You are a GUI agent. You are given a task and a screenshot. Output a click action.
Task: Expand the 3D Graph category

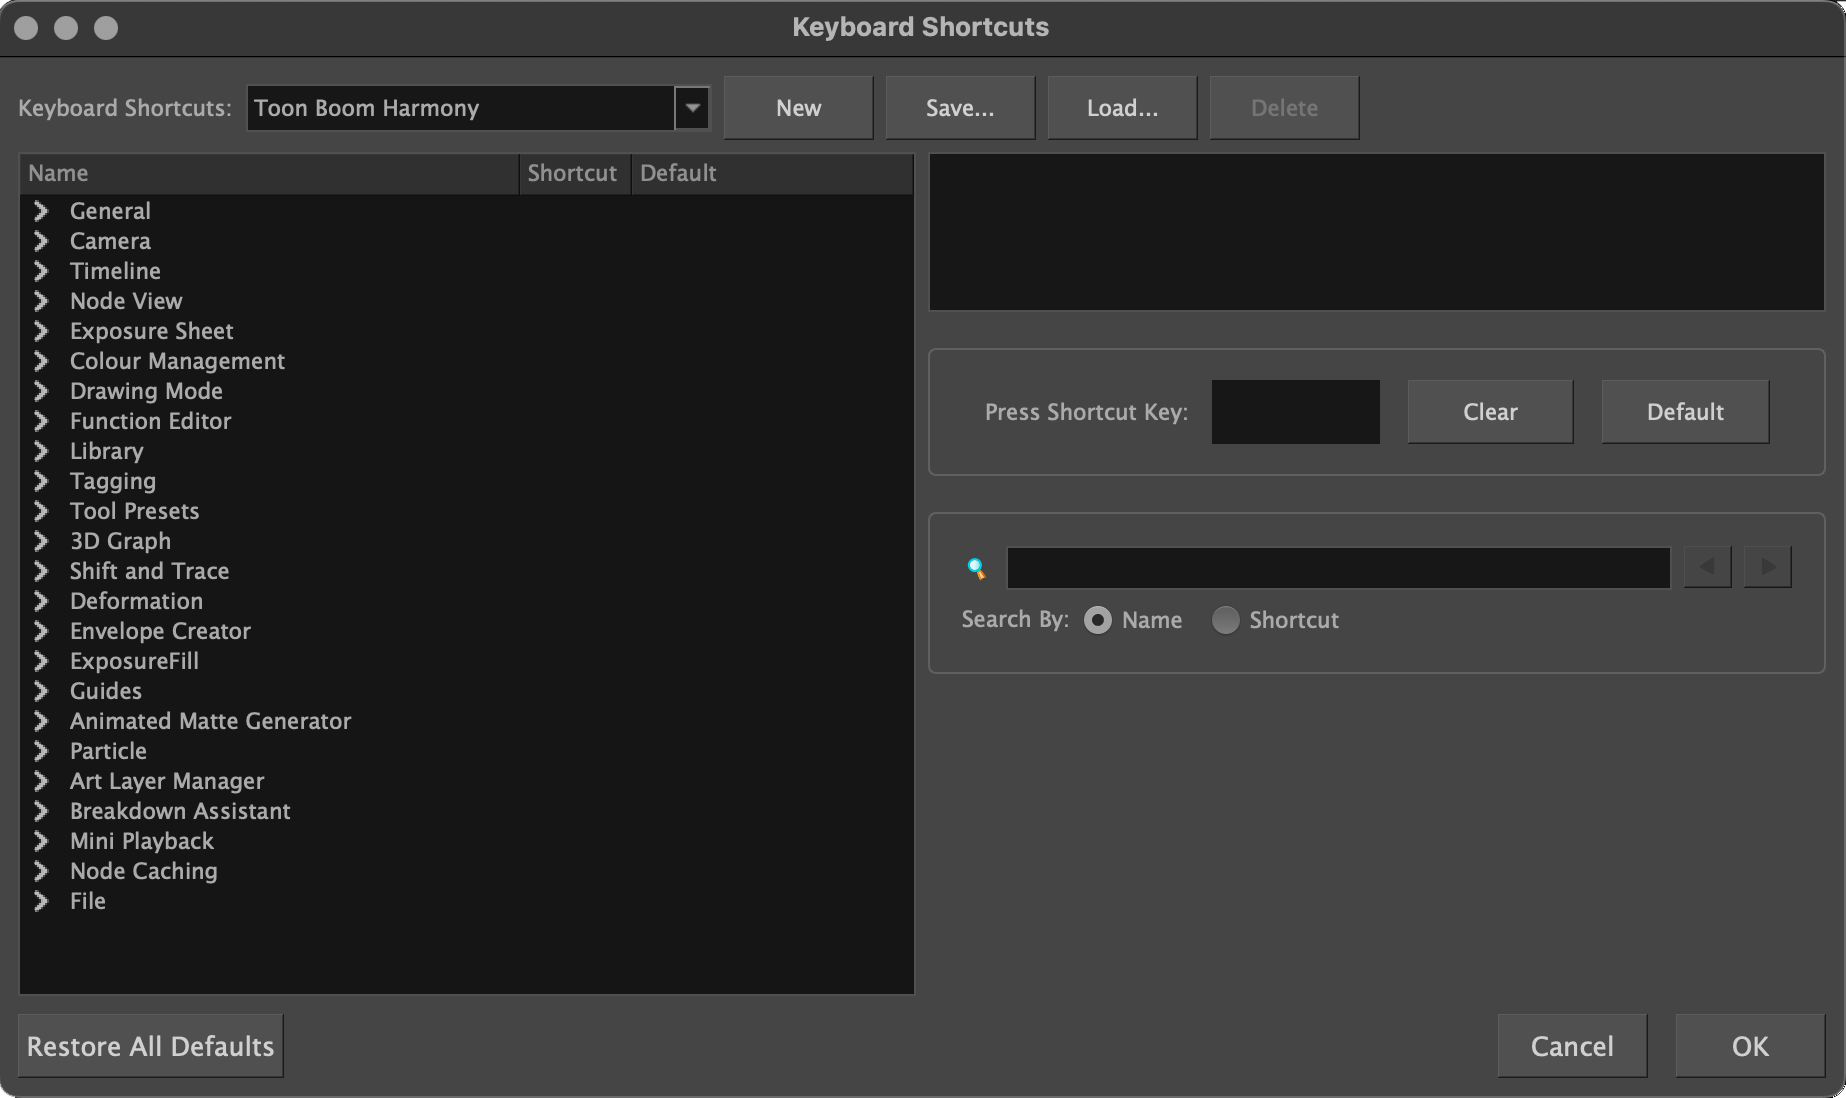(x=41, y=541)
